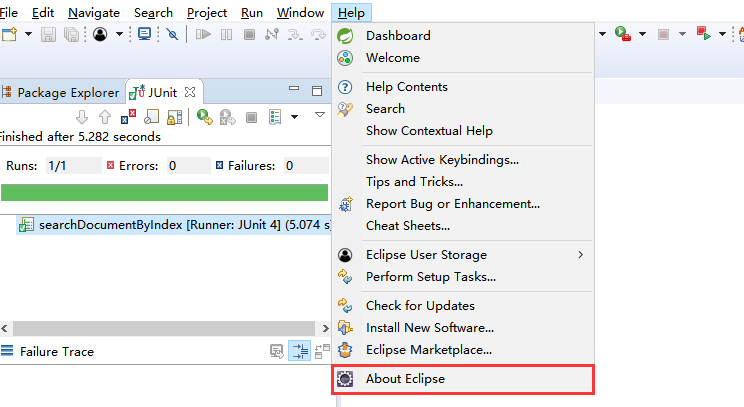Click the Failures count field
744x407 pixels.
(306, 166)
